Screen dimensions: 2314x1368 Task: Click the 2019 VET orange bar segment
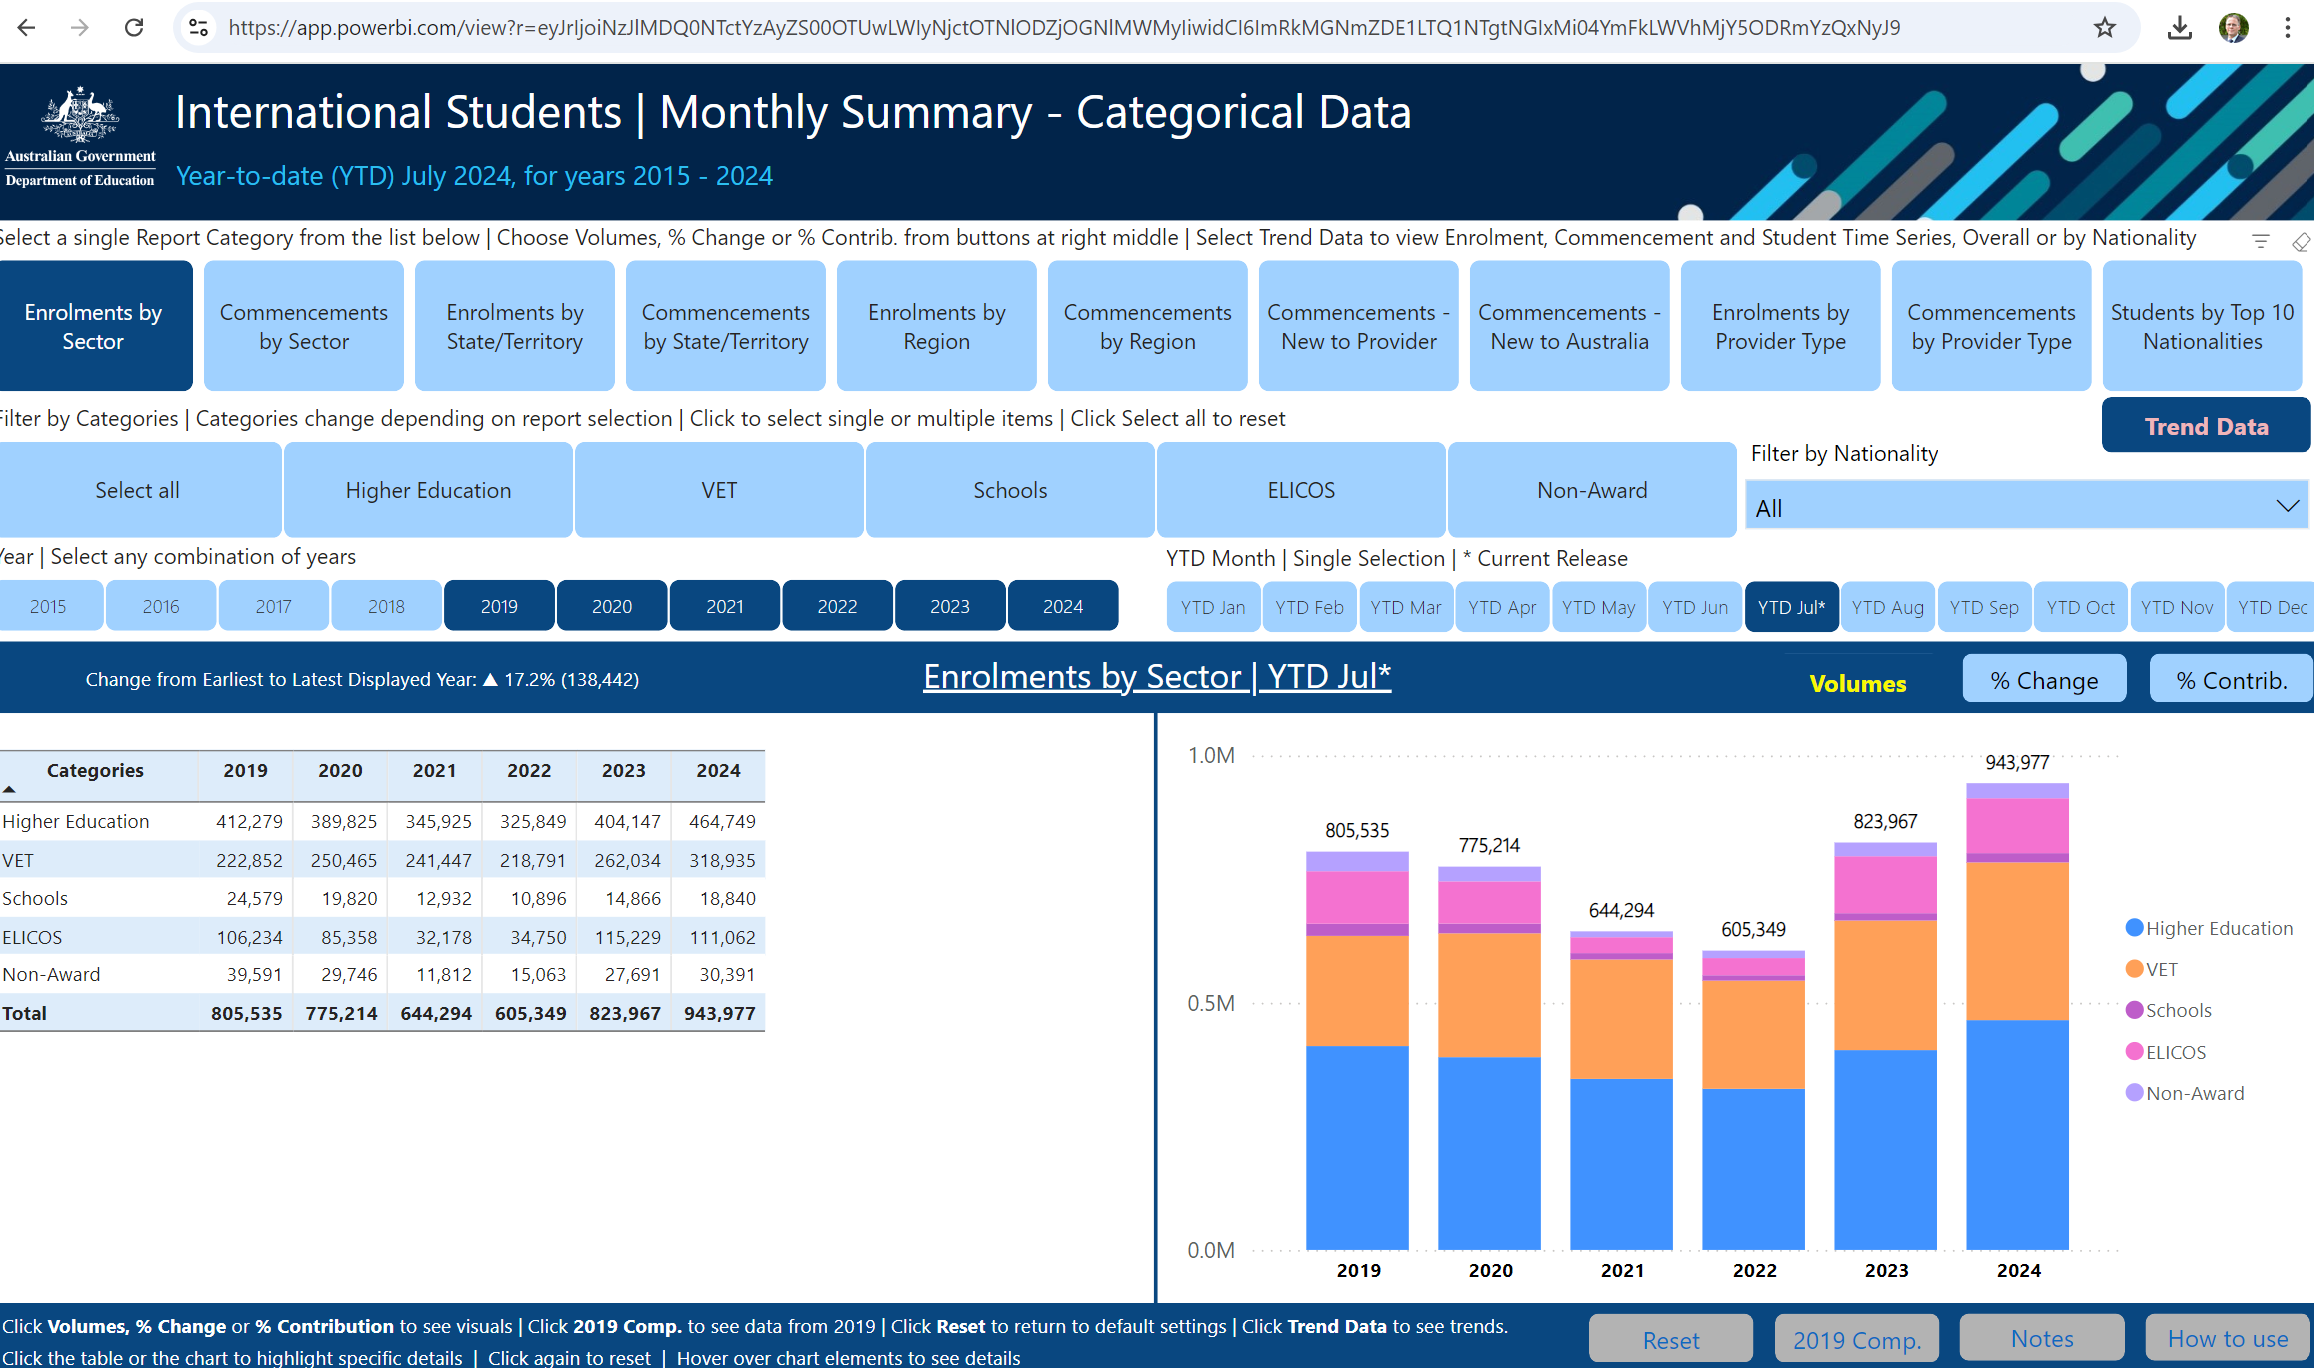[x=1357, y=990]
